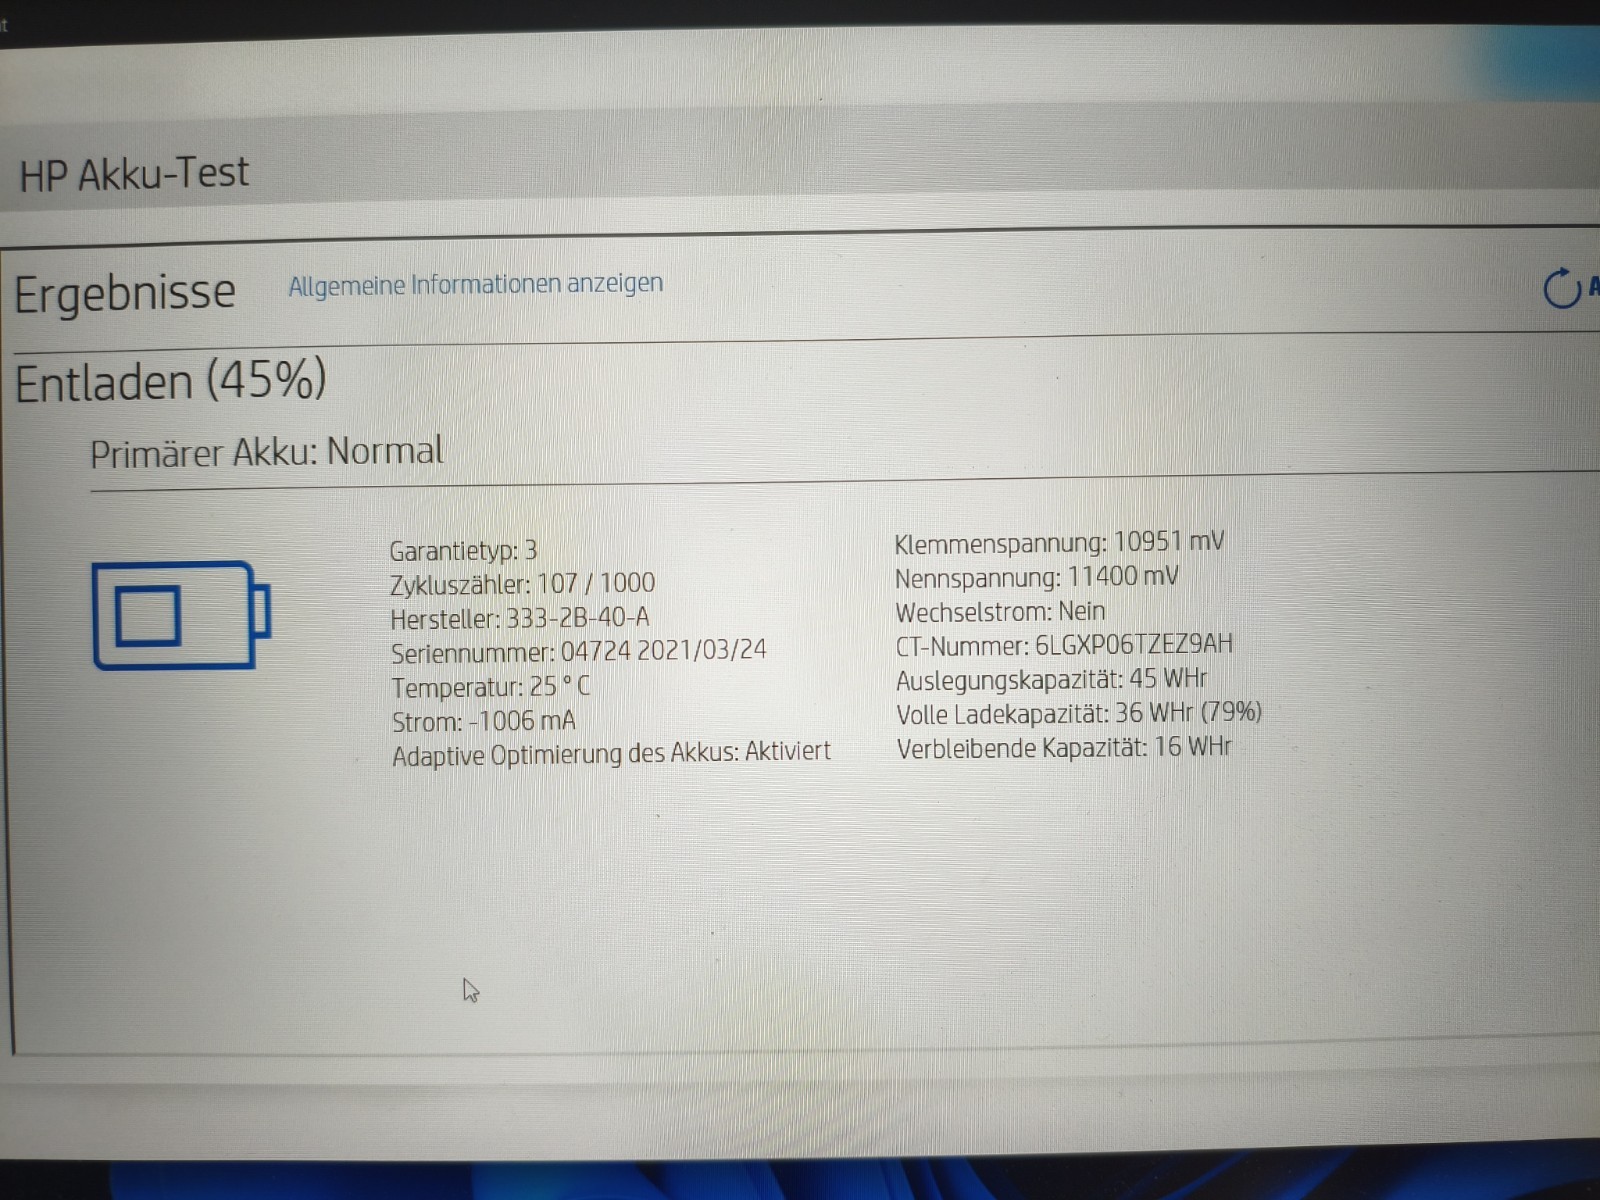This screenshot has width=1600, height=1200.
Task: Select 'Klemmenspannung: 10951 mV' line
Action: click(1059, 543)
